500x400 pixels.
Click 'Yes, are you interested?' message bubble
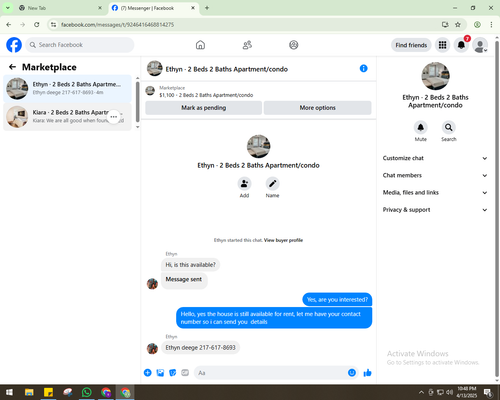337,300
